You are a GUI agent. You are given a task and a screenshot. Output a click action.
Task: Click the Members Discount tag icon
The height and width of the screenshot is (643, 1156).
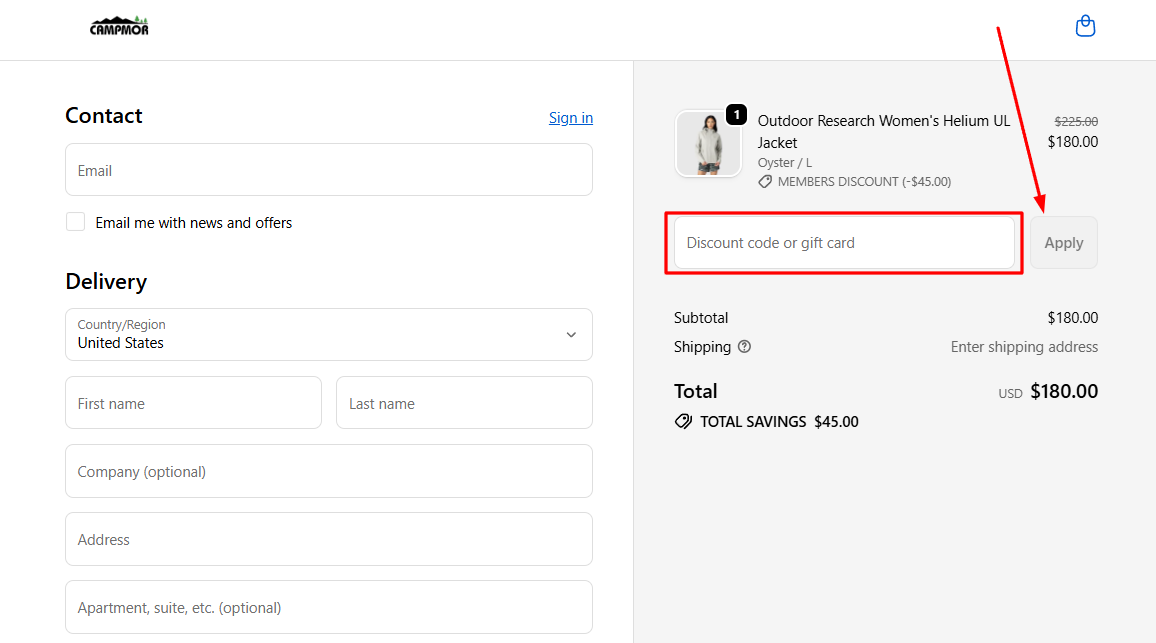(765, 181)
